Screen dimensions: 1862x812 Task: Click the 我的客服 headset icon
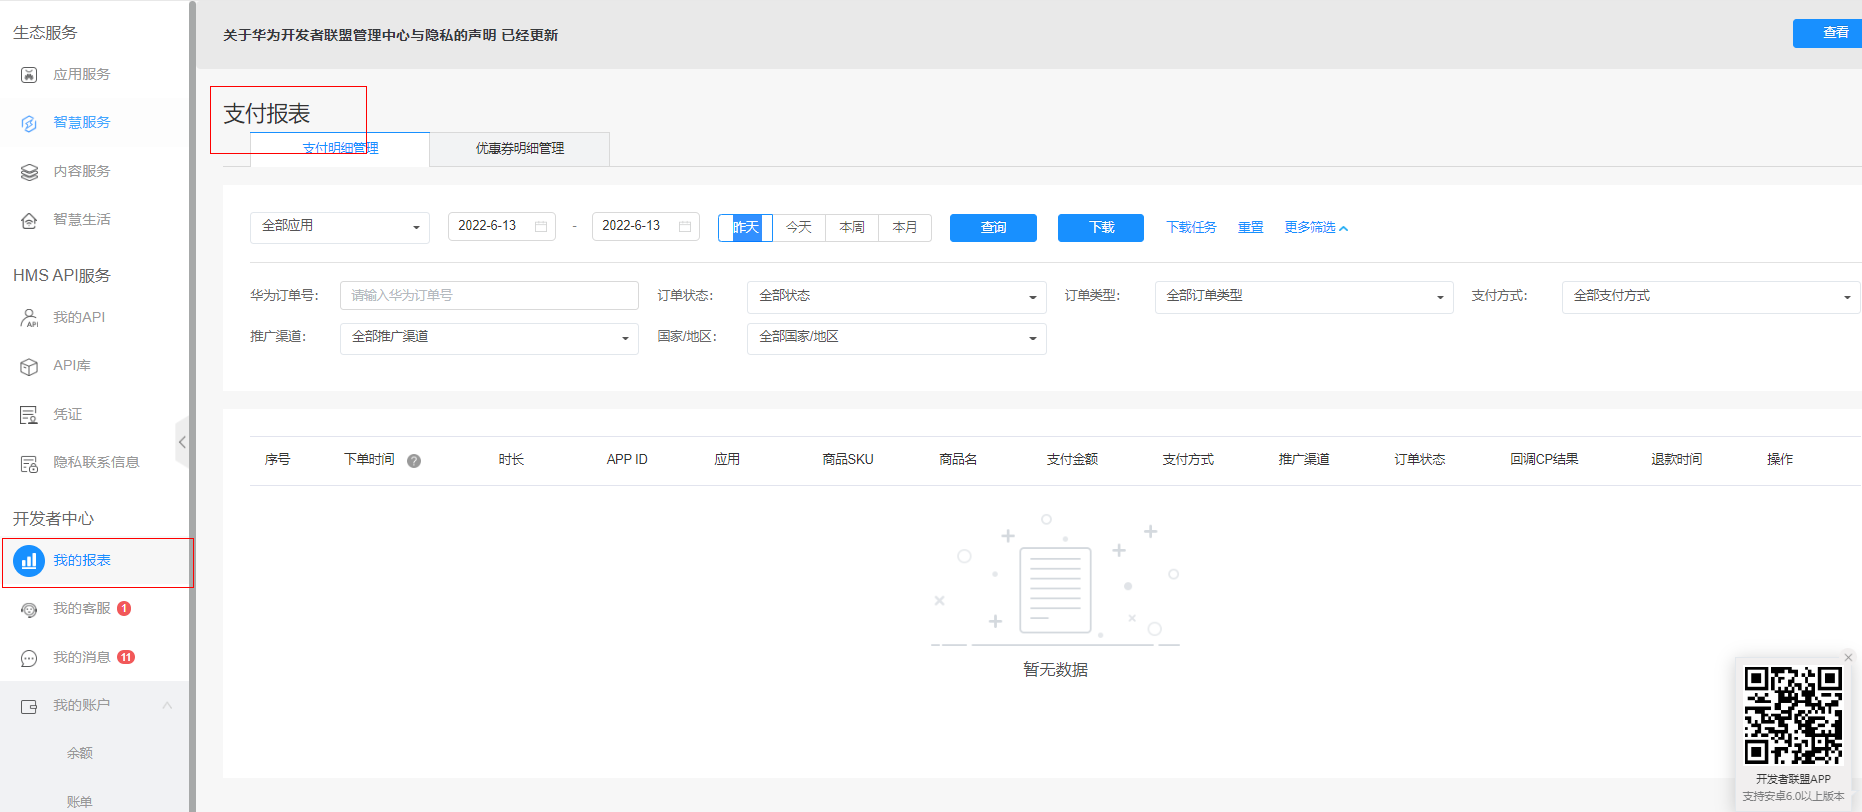click(x=29, y=609)
